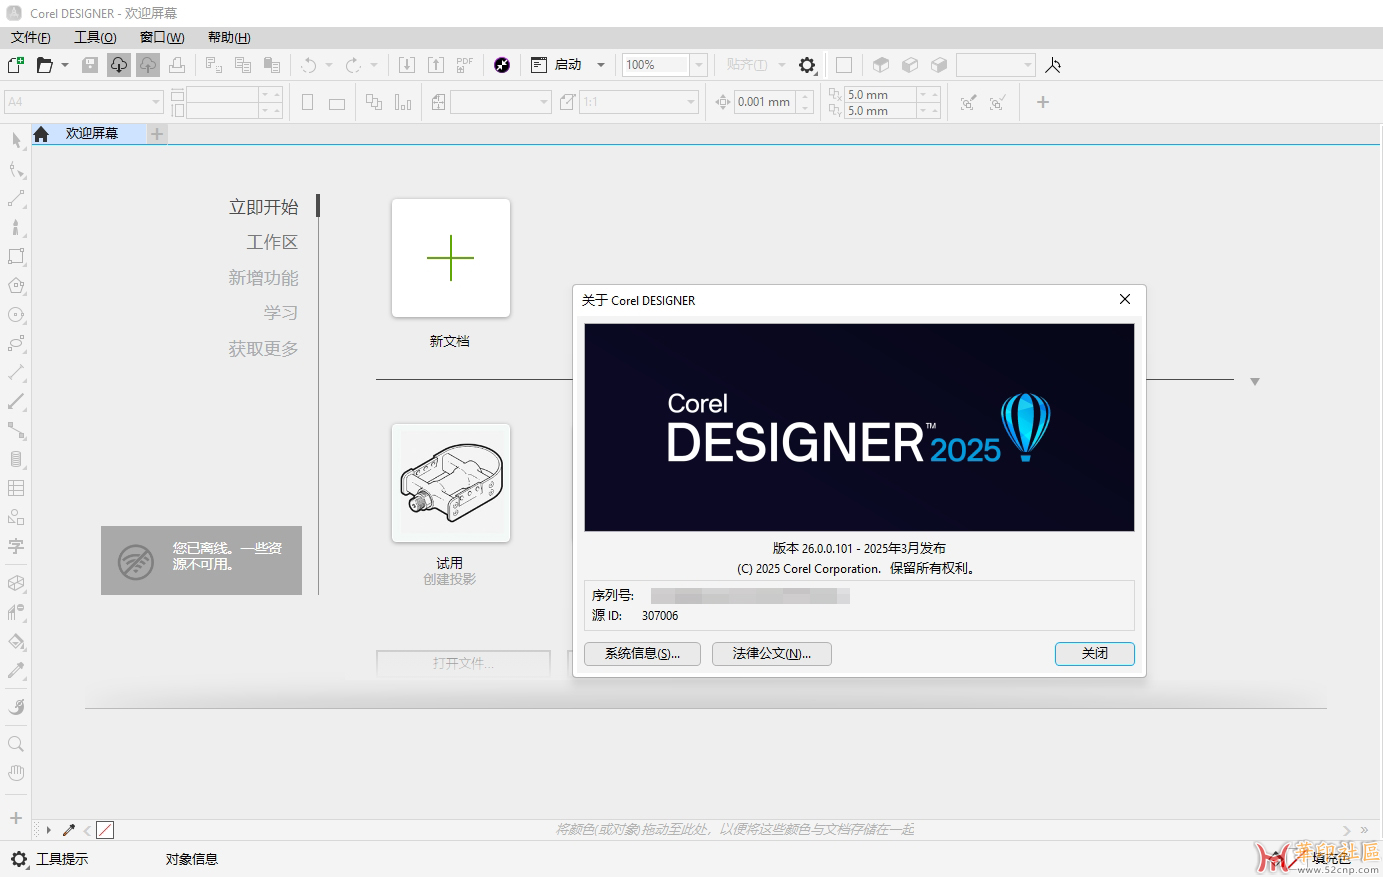Expand the color palette flyout arrow
Image resolution: width=1383 pixels, height=877 pixels.
48,830
